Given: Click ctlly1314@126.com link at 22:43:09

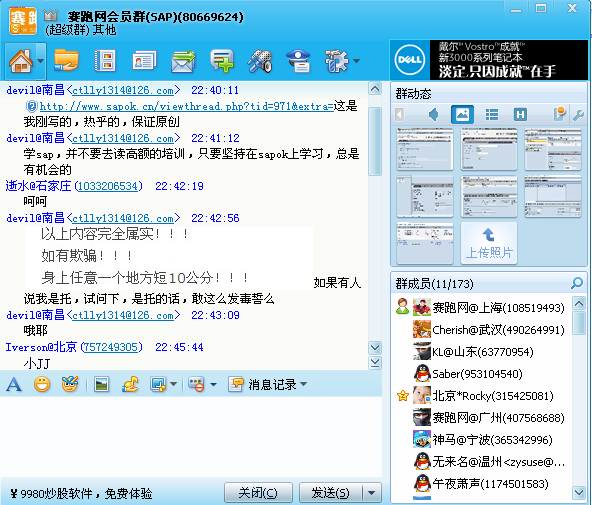Looking at the screenshot, I should click(x=123, y=315).
